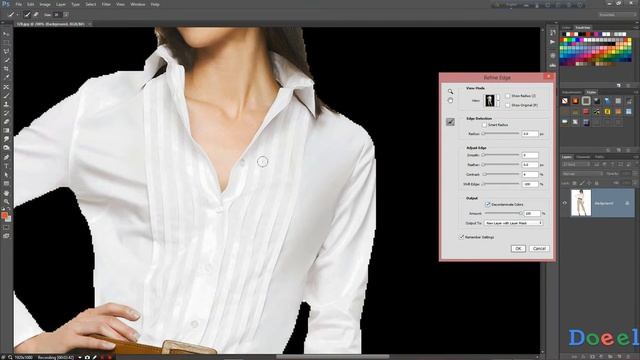Uncheck Decontaminate Colors
The width and height of the screenshot is (640, 360).
click(487, 204)
